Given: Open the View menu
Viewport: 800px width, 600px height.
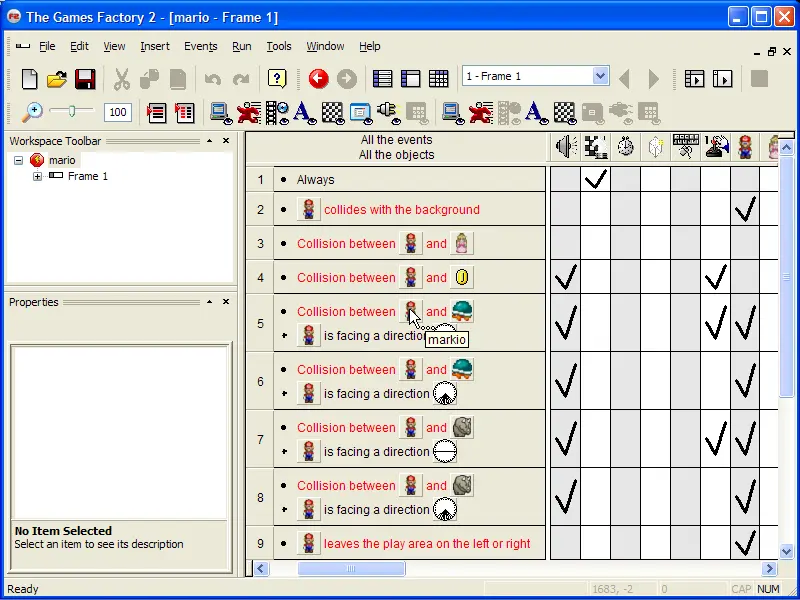Looking at the screenshot, I should [x=114, y=46].
